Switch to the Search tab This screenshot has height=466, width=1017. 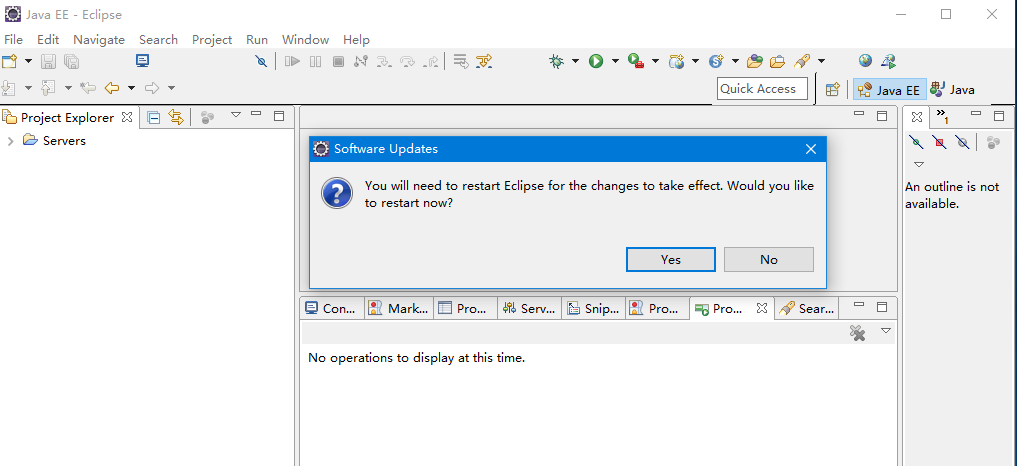pos(807,309)
